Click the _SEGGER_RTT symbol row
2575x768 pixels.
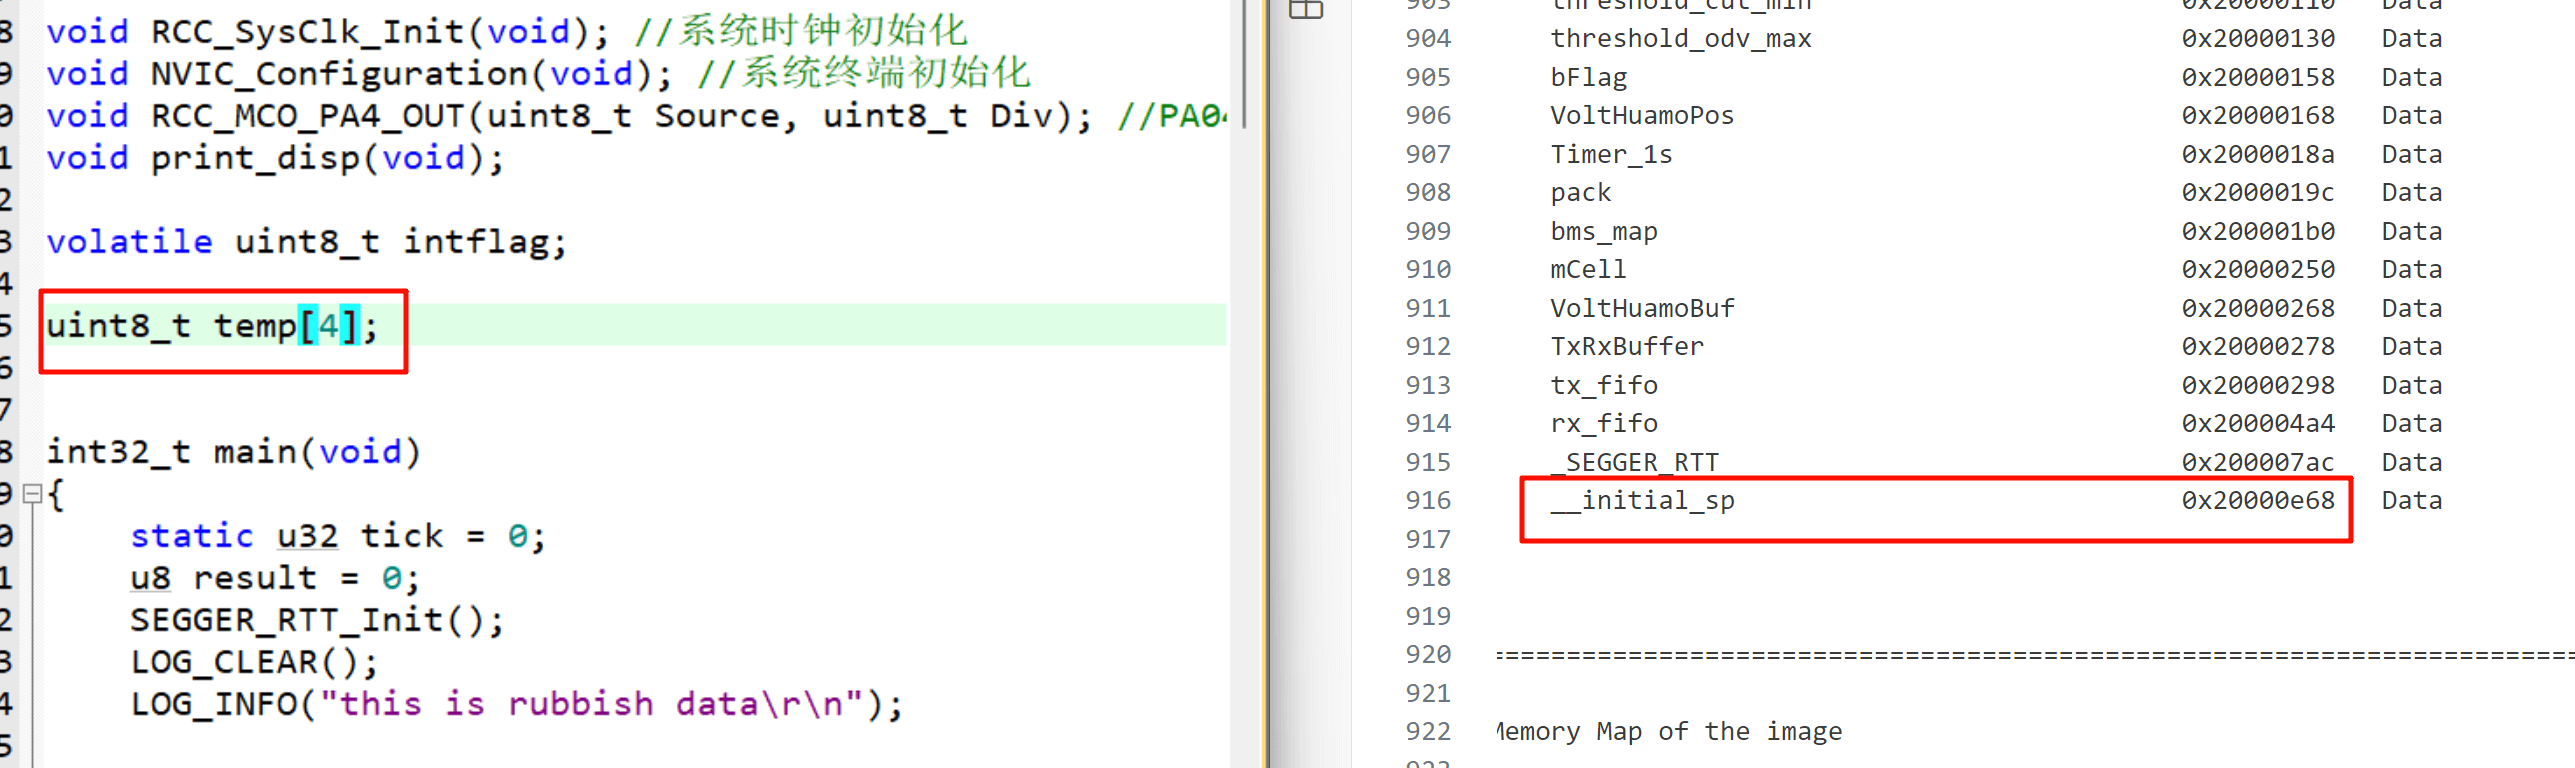[x=1634, y=462]
